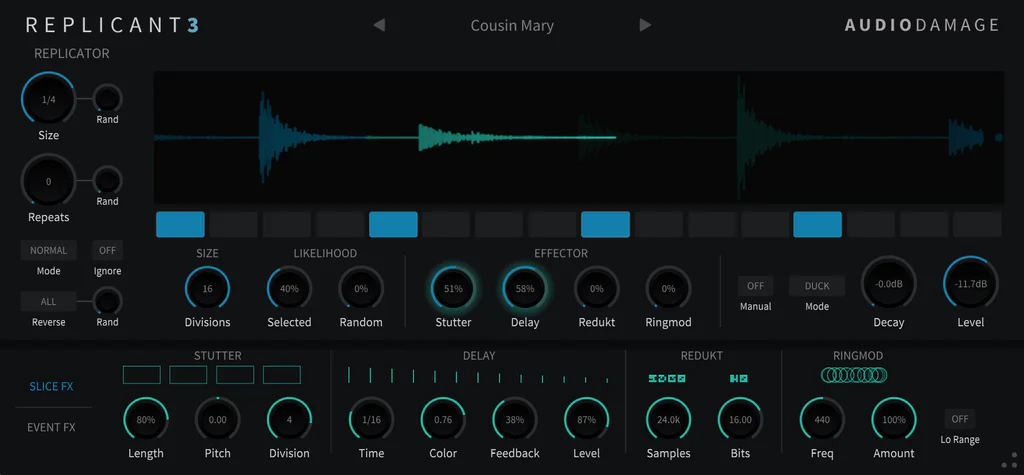Click the Likelihood Selected knob

coord(289,288)
